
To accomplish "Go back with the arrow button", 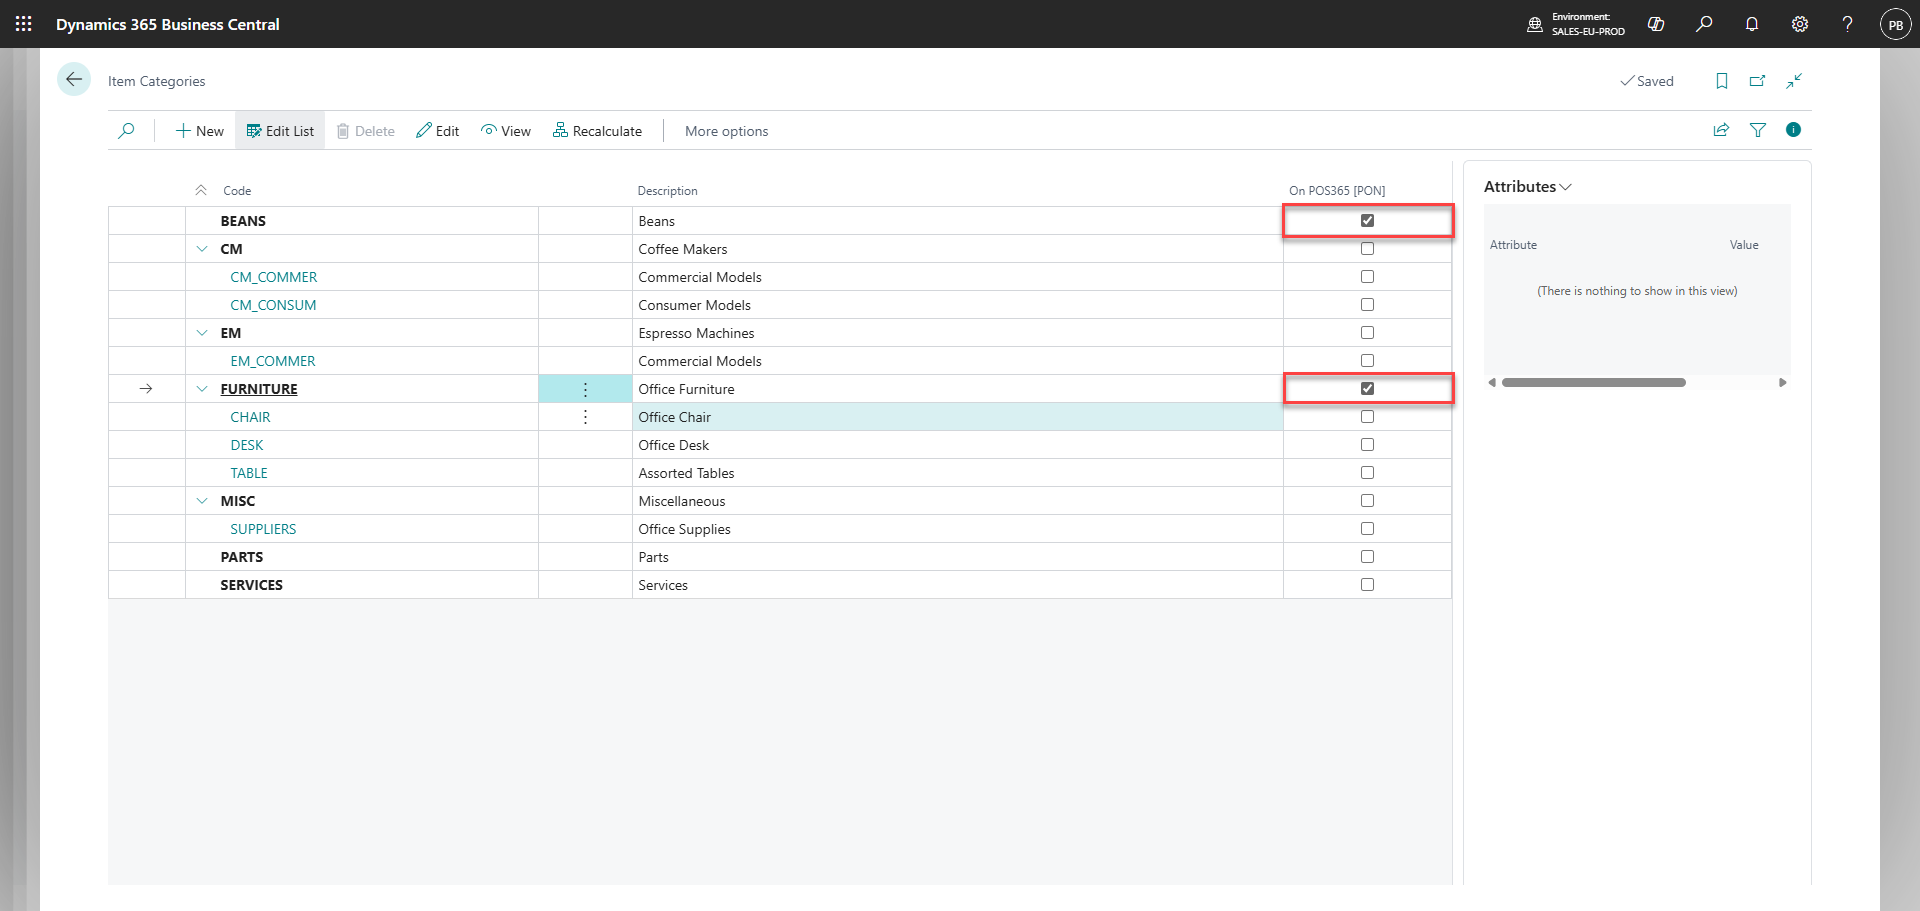I will click(x=74, y=80).
